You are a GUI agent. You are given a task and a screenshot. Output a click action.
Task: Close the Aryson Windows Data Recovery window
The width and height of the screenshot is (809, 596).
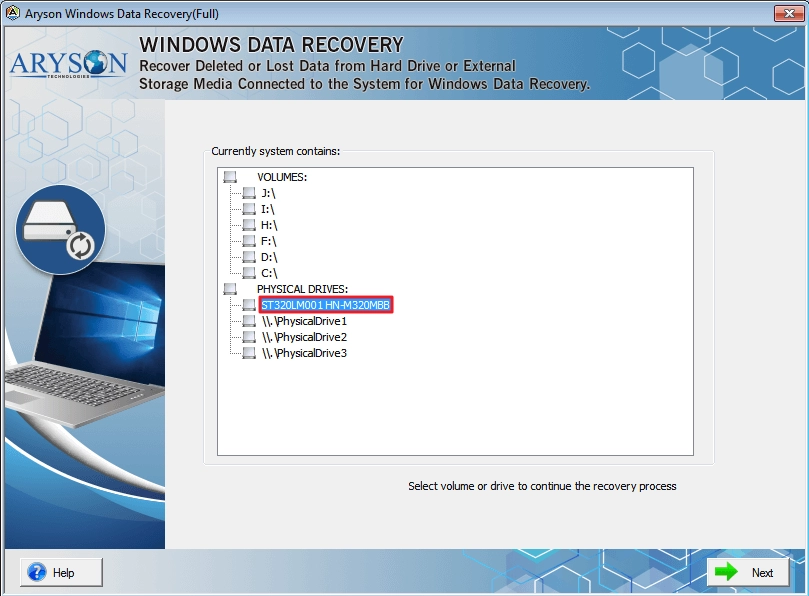(789, 13)
